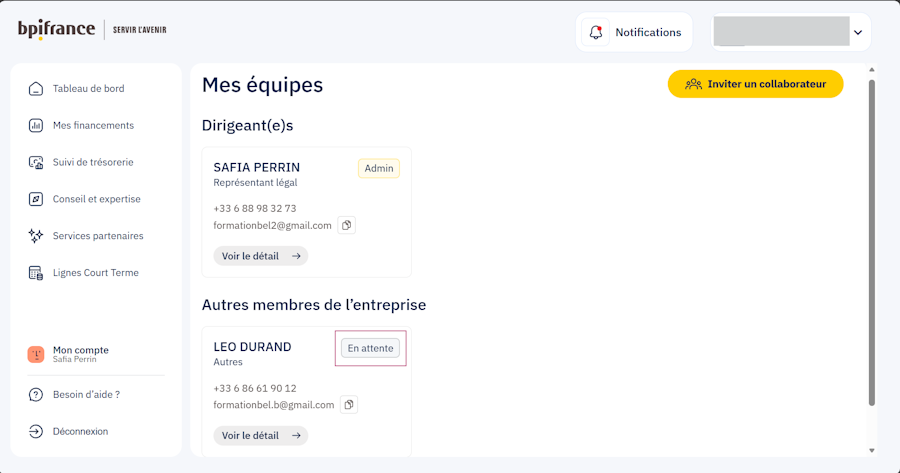Open notifications bell icon

[x=597, y=32]
